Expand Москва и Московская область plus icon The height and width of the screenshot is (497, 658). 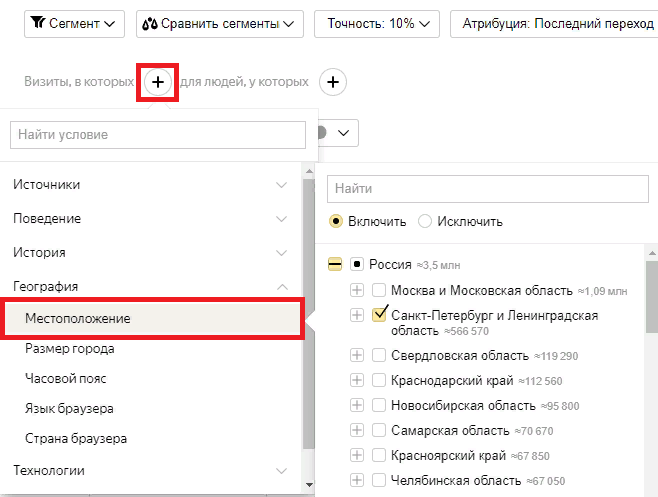point(357,290)
